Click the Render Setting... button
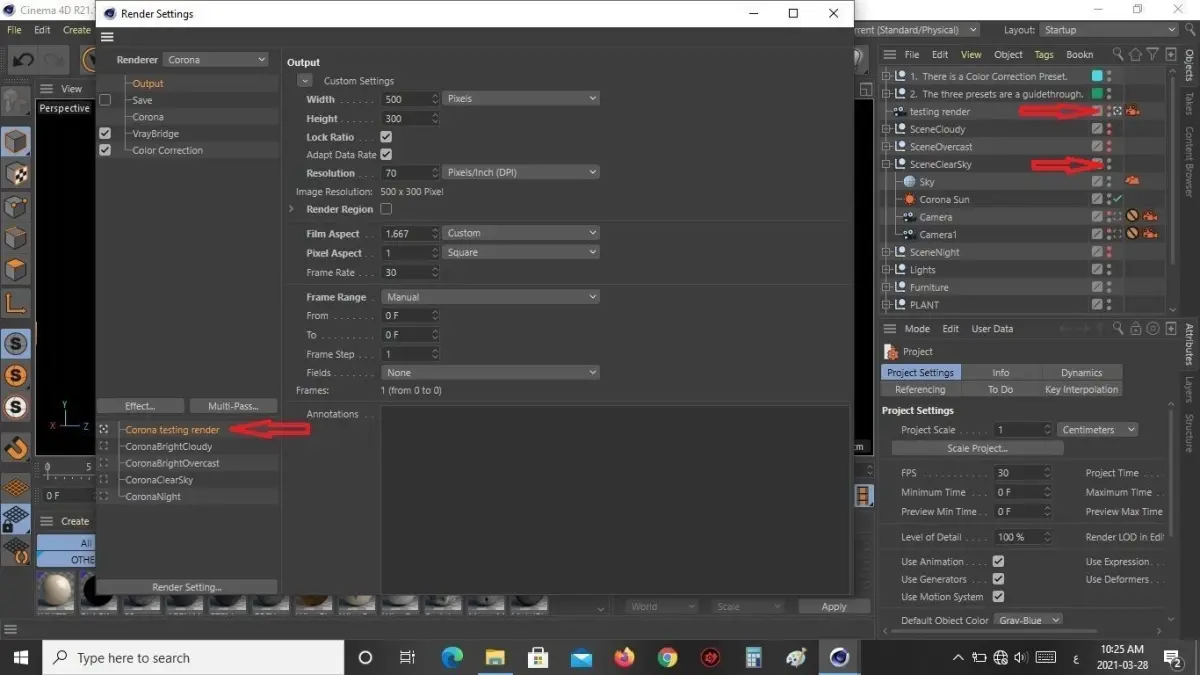Screen dimensions: 1200x675 coord(187,587)
